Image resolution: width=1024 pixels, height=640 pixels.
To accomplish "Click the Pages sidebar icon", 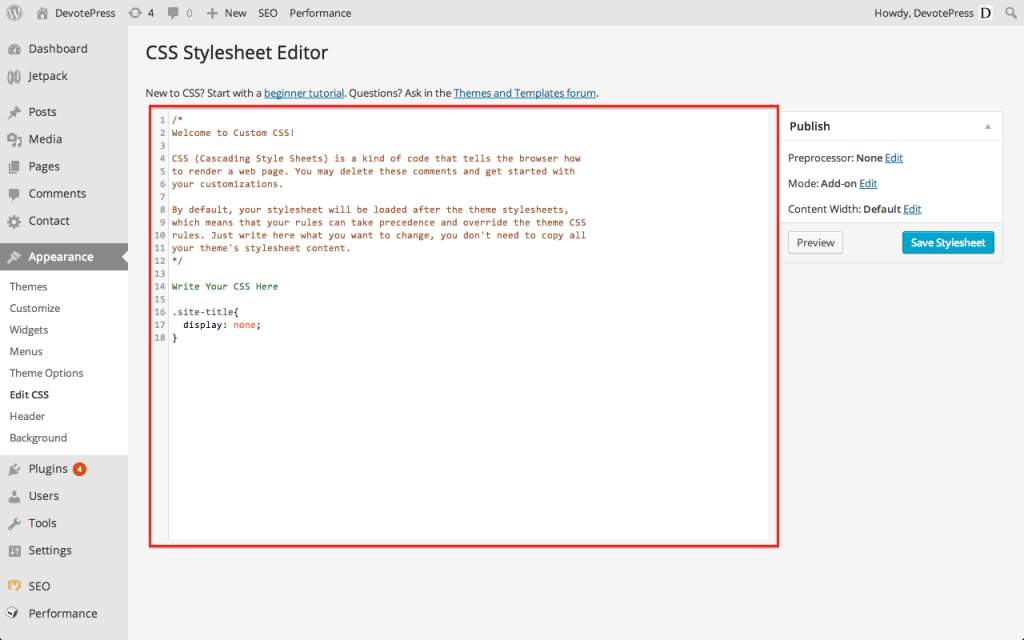I will click(14, 166).
